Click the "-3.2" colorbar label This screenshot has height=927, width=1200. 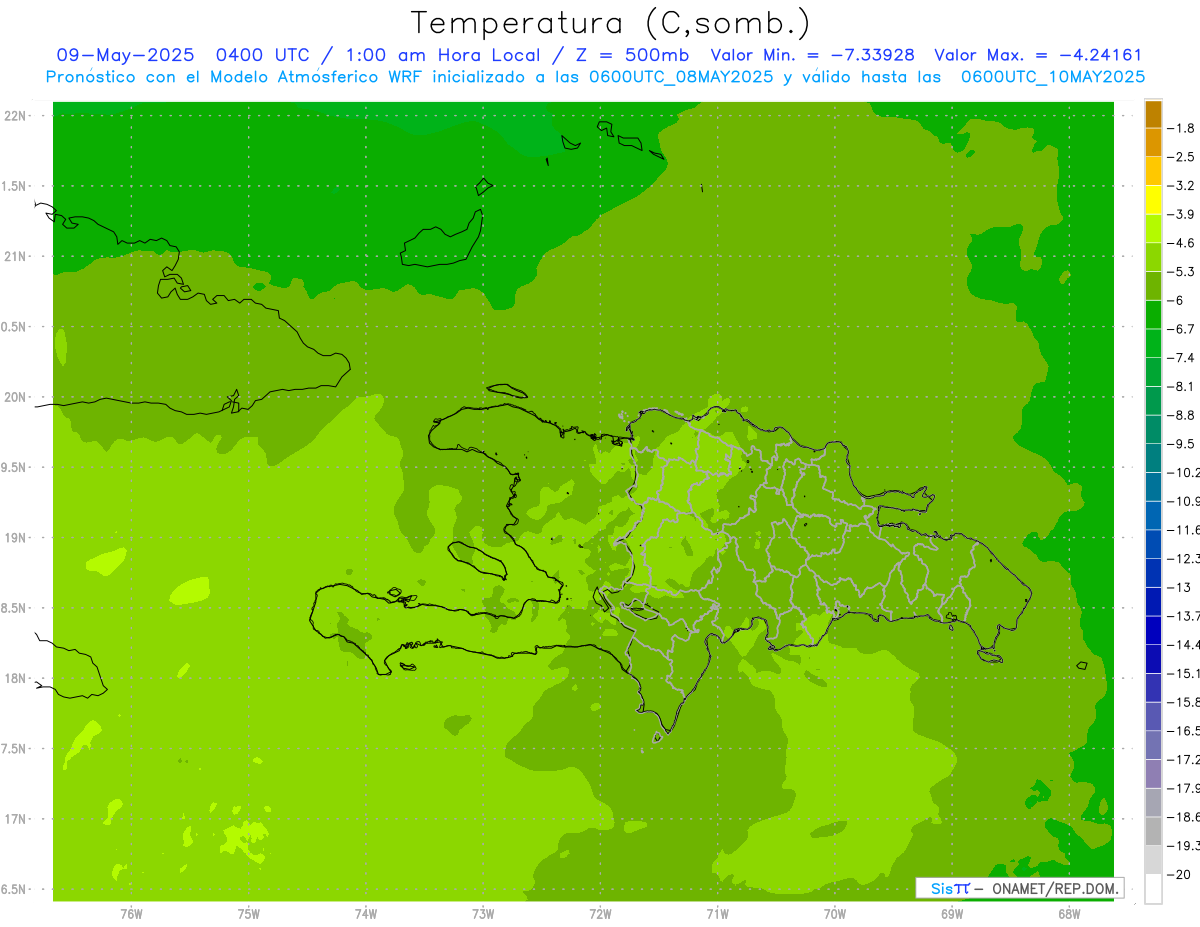click(x=1181, y=185)
